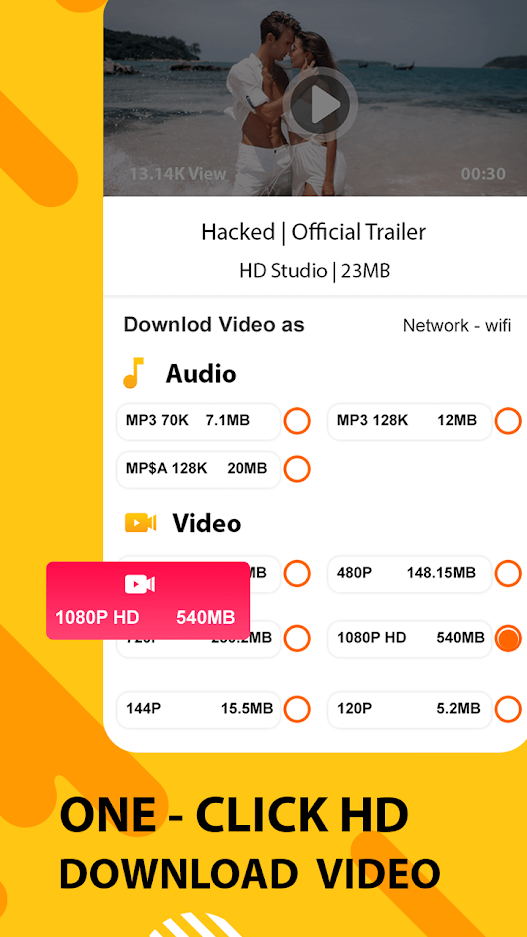Click the Hacked | Official Trailer title
Screen dimensions: 527x937
click(x=314, y=232)
